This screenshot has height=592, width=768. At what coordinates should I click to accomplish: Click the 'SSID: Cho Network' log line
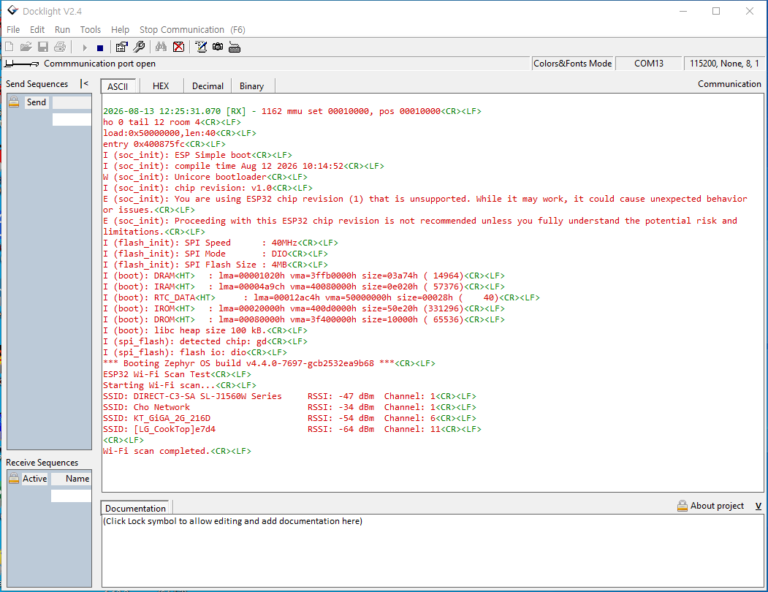[x=289, y=407]
